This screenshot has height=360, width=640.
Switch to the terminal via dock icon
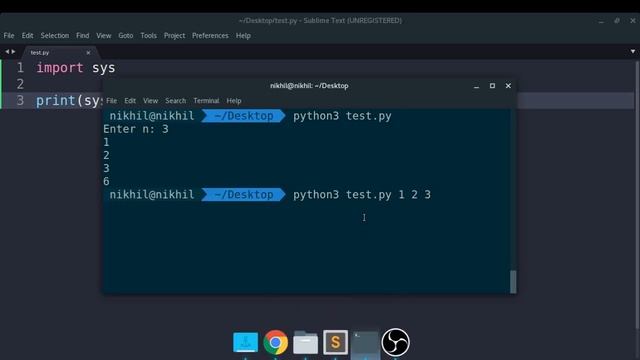pyautogui.click(x=365, y=342)
